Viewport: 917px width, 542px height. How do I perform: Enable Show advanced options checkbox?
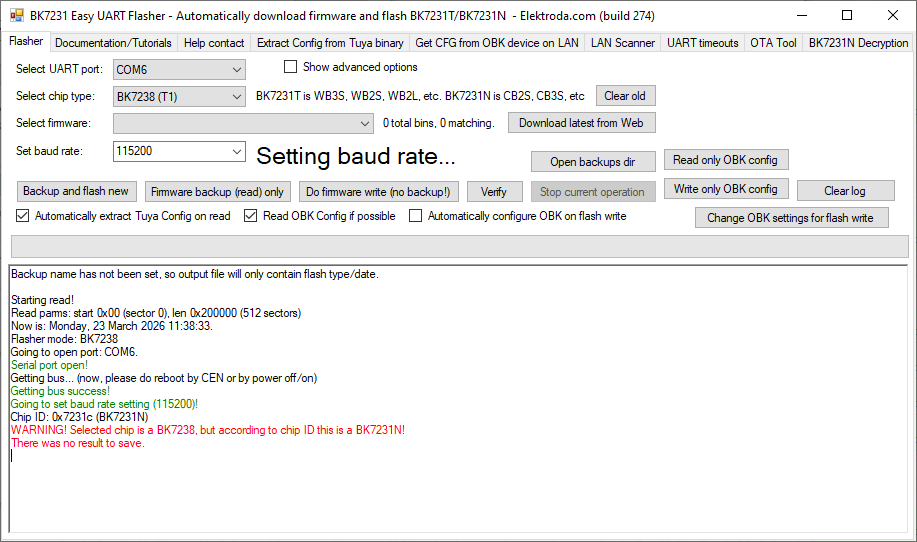[290, 67]
